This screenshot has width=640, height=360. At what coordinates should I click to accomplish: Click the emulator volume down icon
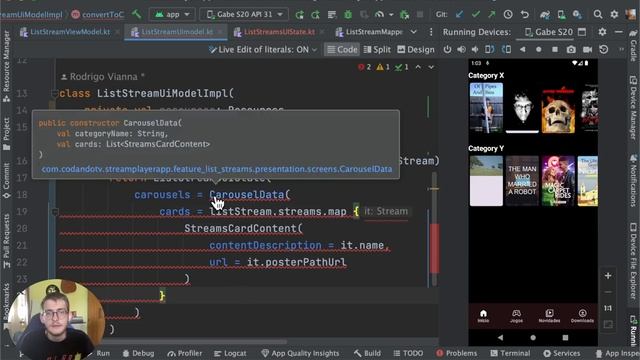coord(475,49)
